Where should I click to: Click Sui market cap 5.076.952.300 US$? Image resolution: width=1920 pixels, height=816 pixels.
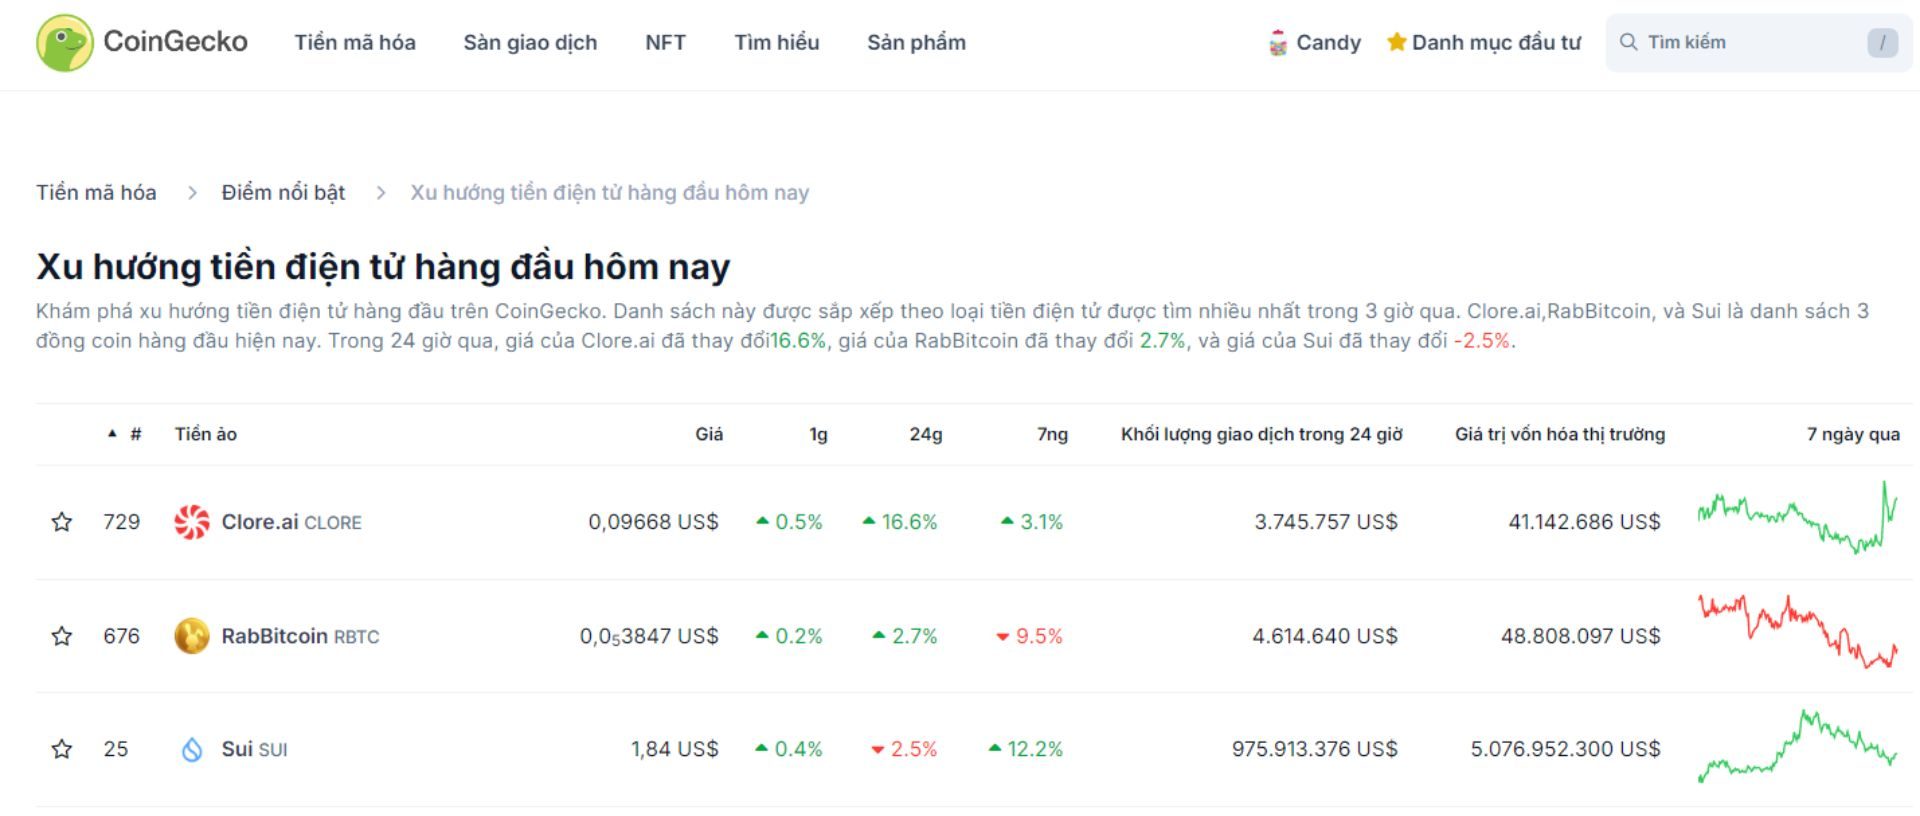click(x=1565, y=749)
